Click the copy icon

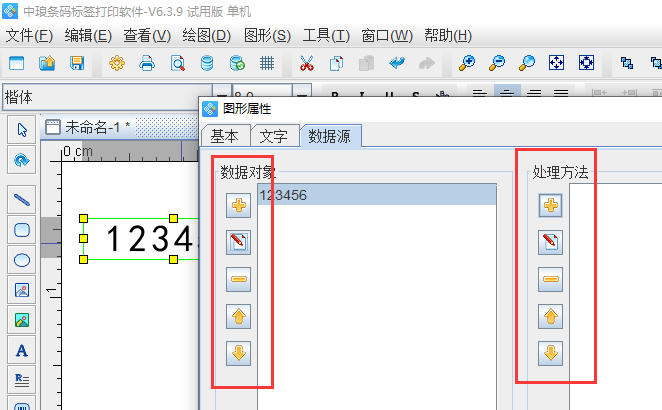tap(336, 63)
